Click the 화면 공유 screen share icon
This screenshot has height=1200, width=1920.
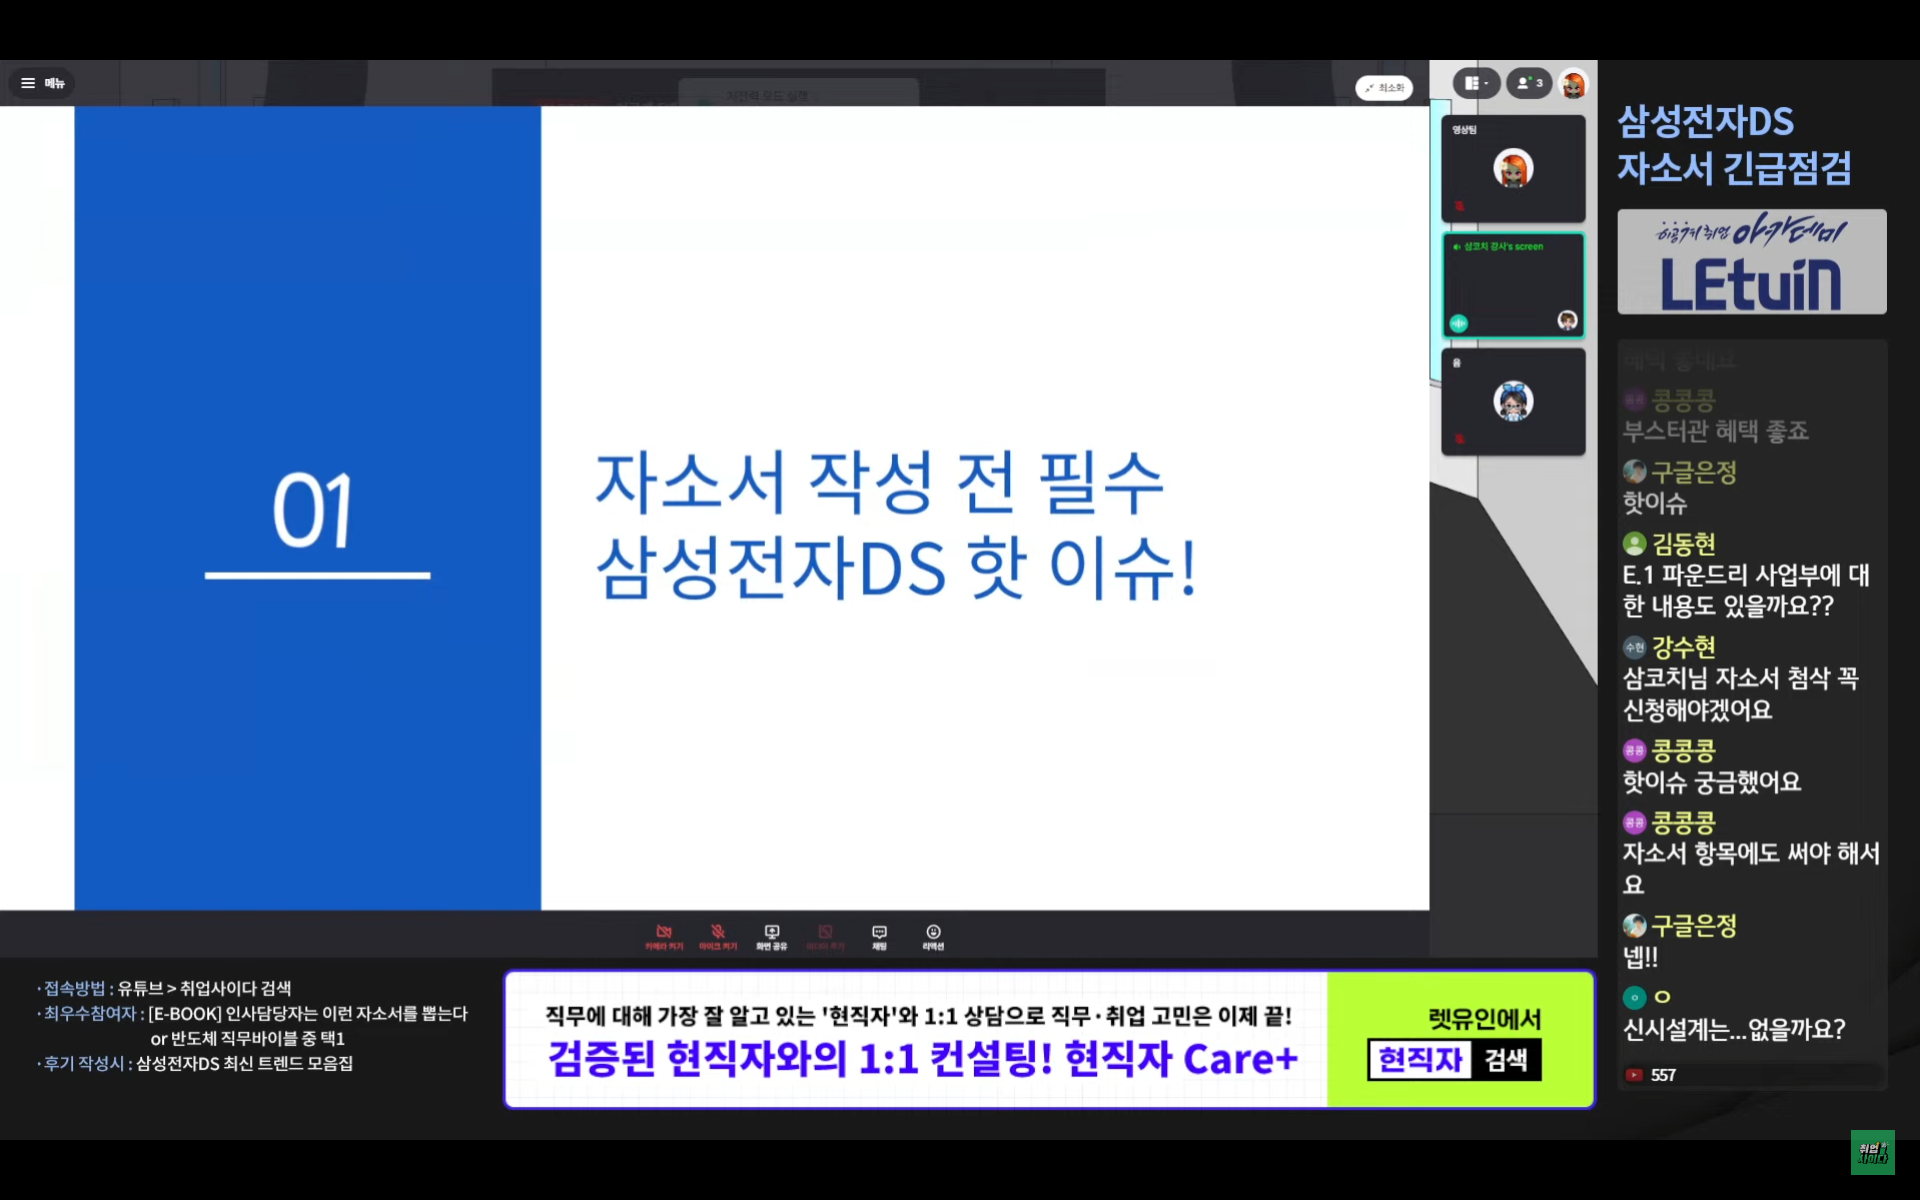tap(772, 937)
